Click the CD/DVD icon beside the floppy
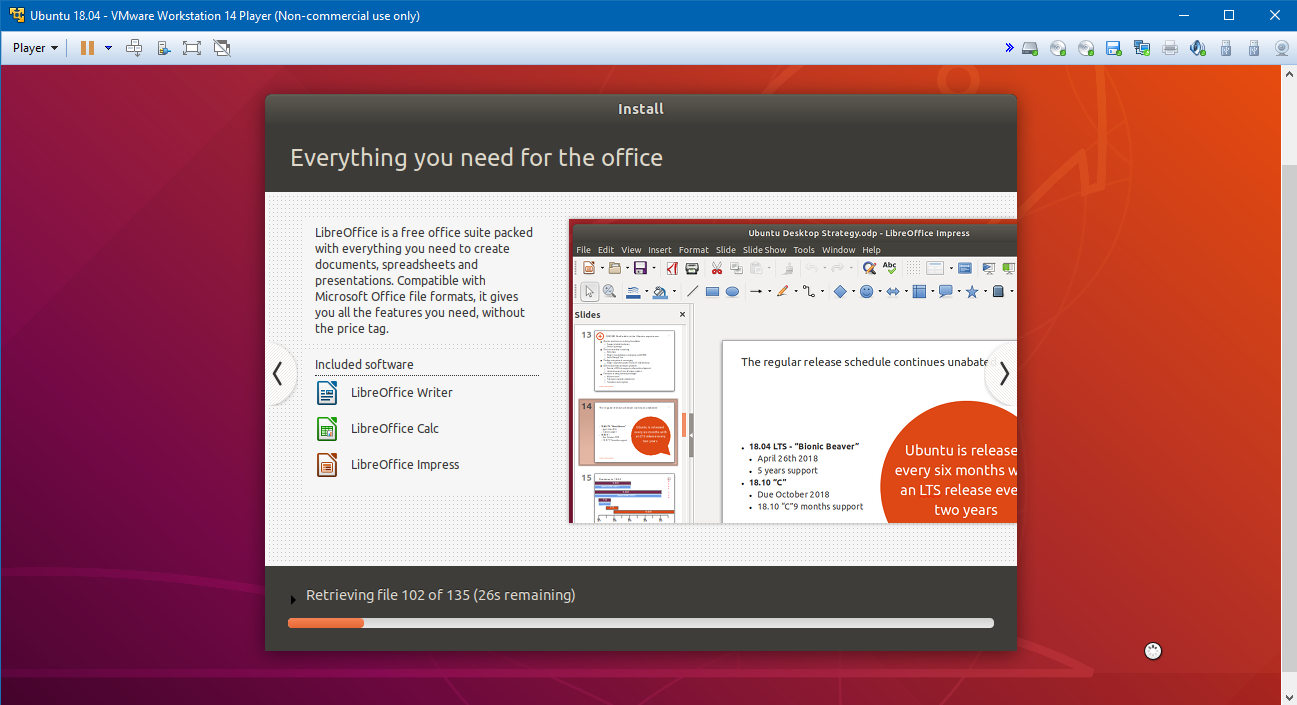 click(x=1086, y=48)
